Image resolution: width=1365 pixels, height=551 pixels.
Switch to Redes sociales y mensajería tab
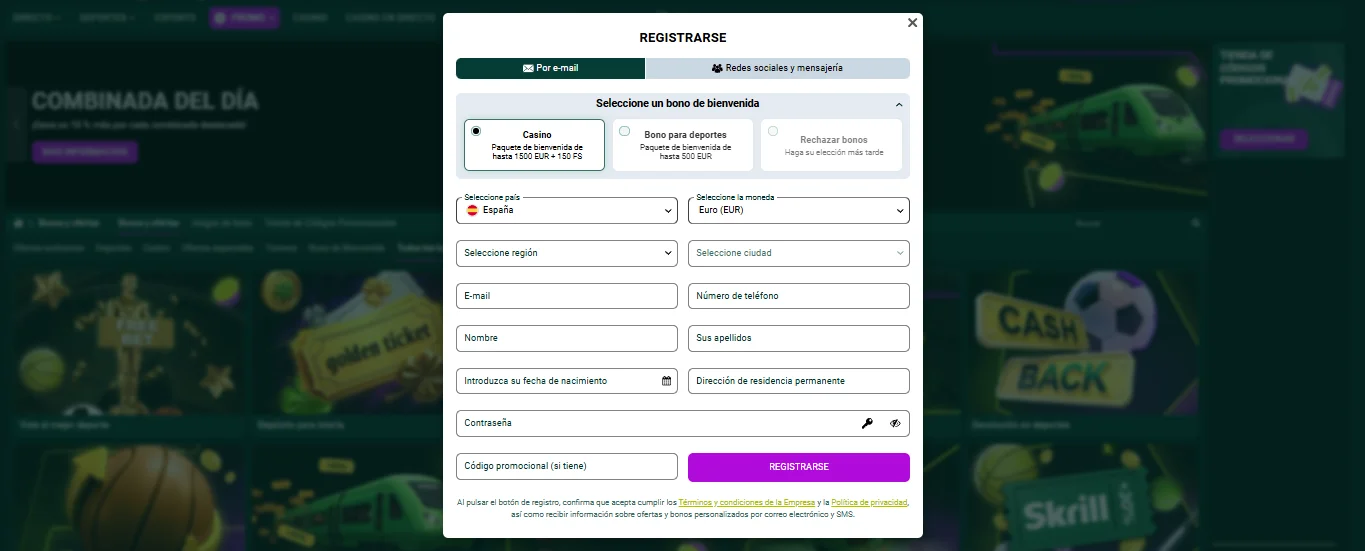(778, 68)
